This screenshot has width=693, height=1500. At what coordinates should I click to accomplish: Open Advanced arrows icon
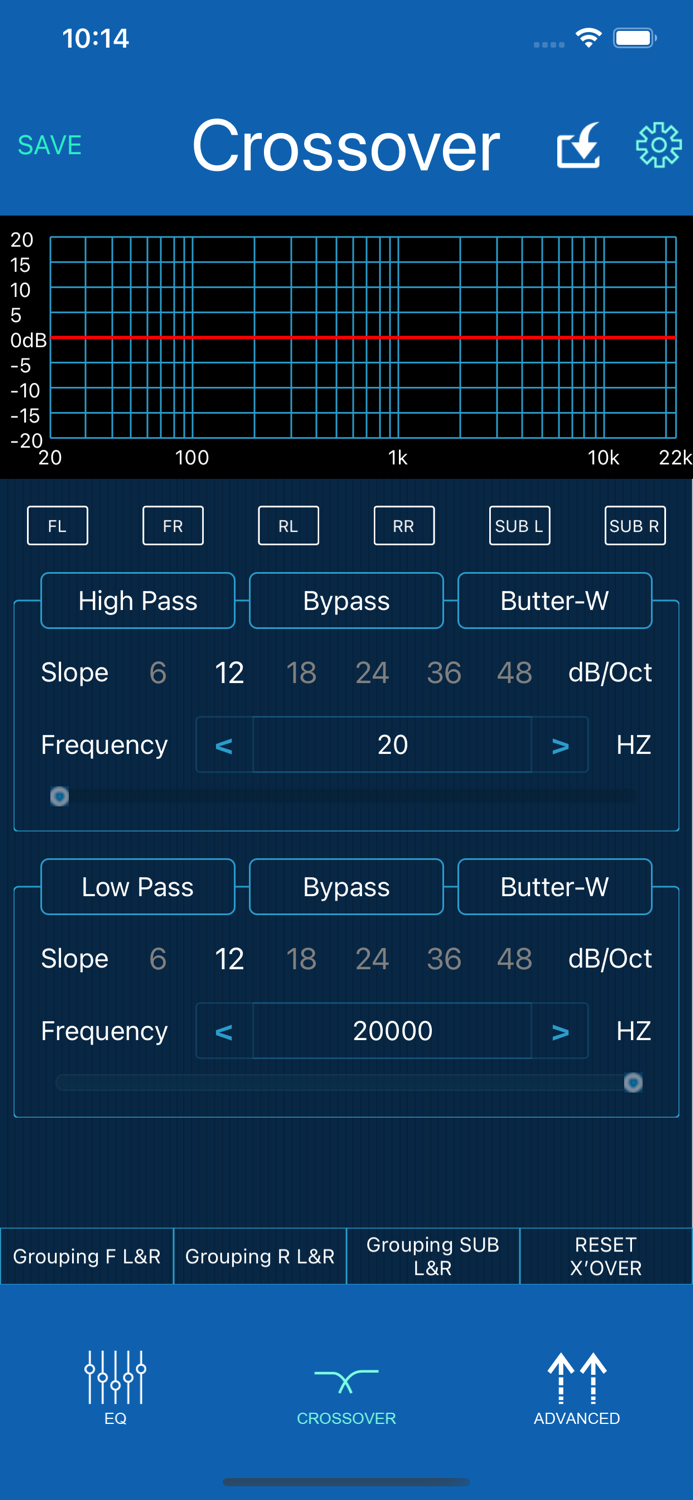click(x=577, y=1377)
